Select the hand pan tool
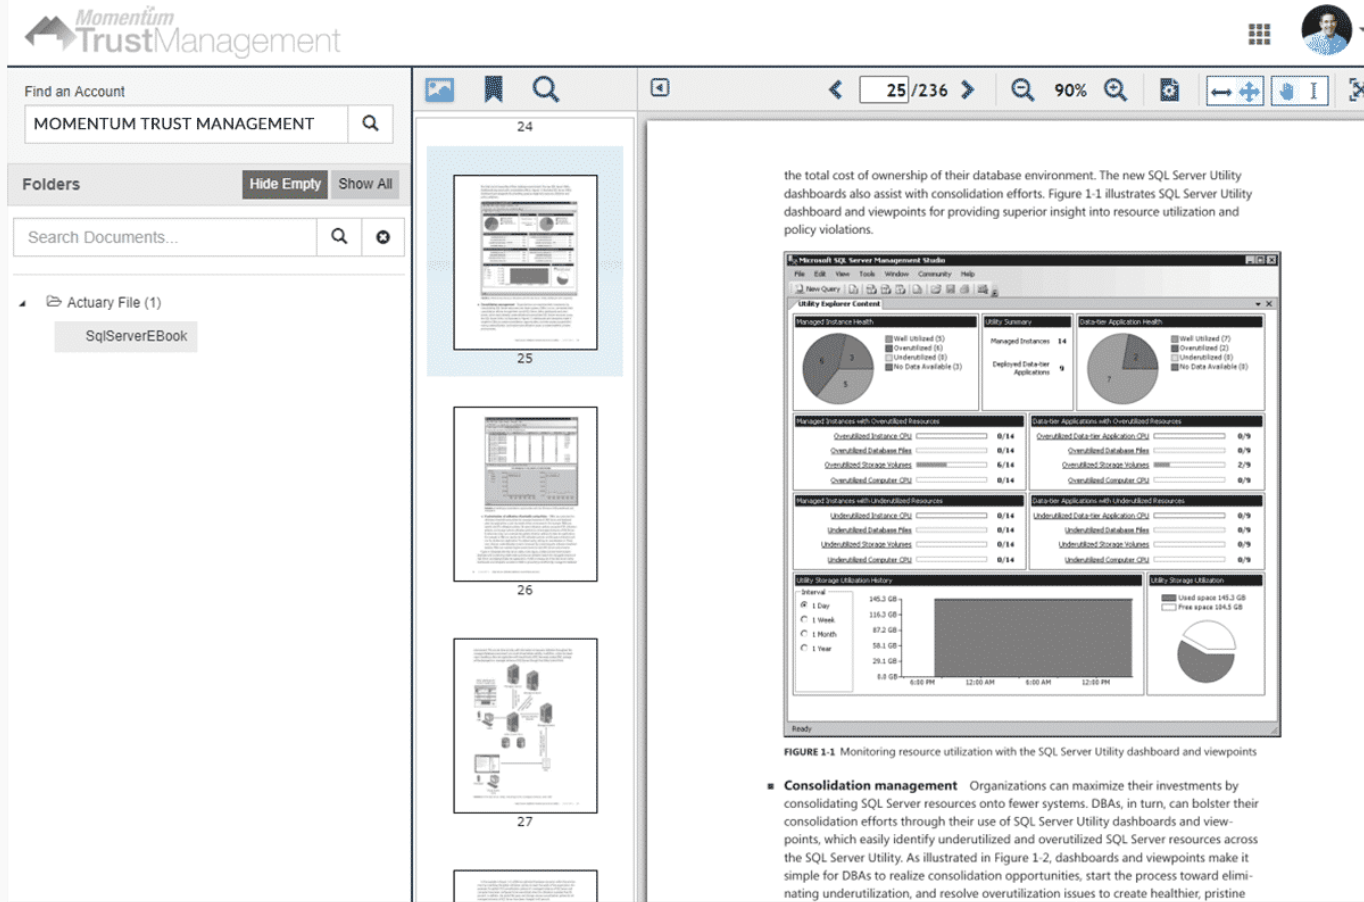The width and height of the screenshot is (1364, 902). (1286, 92)
